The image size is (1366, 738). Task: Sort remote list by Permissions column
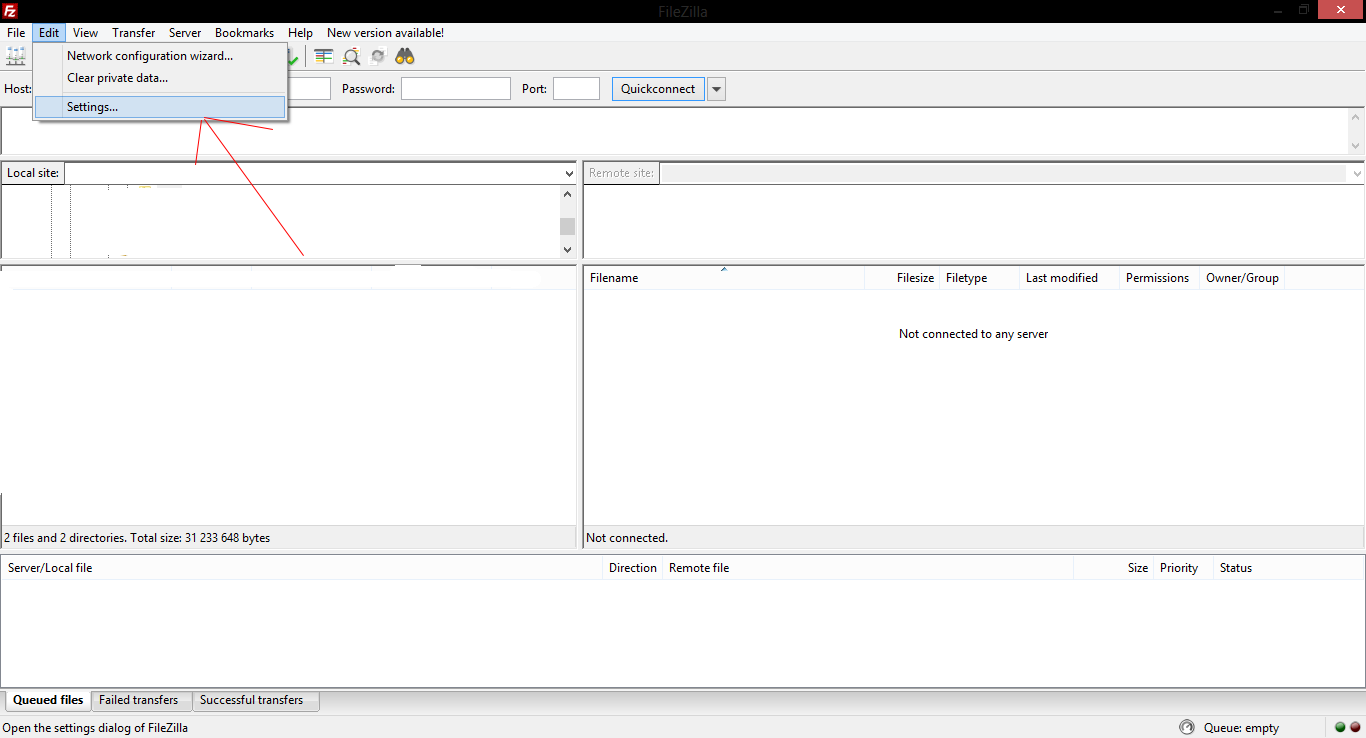point(1159,278)
